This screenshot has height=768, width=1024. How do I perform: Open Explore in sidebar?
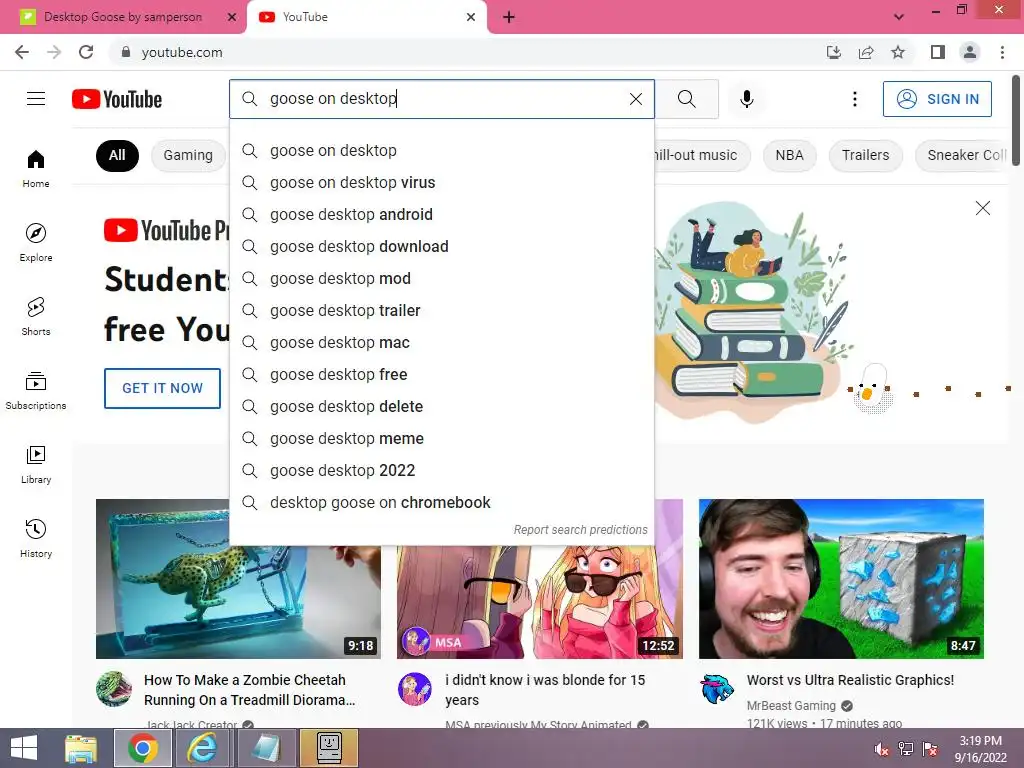pos(36,242)
